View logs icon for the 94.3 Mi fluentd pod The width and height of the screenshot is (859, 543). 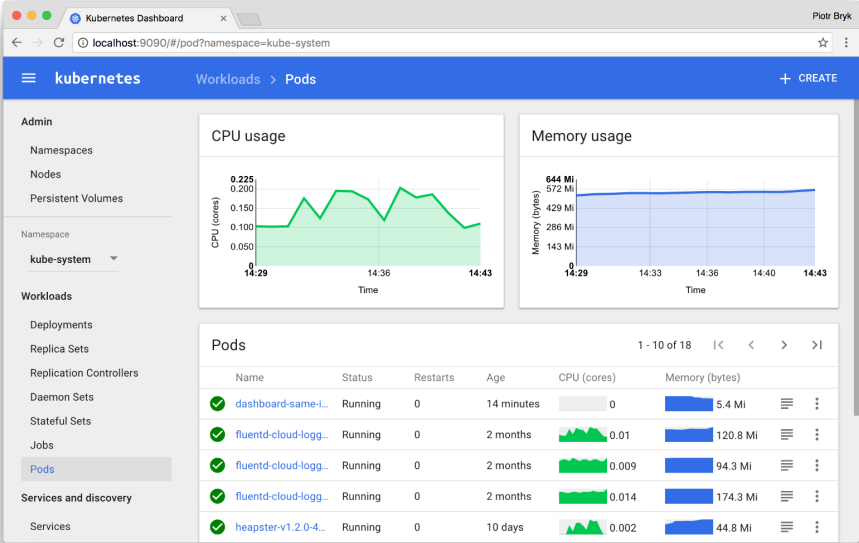click(787, 465)
